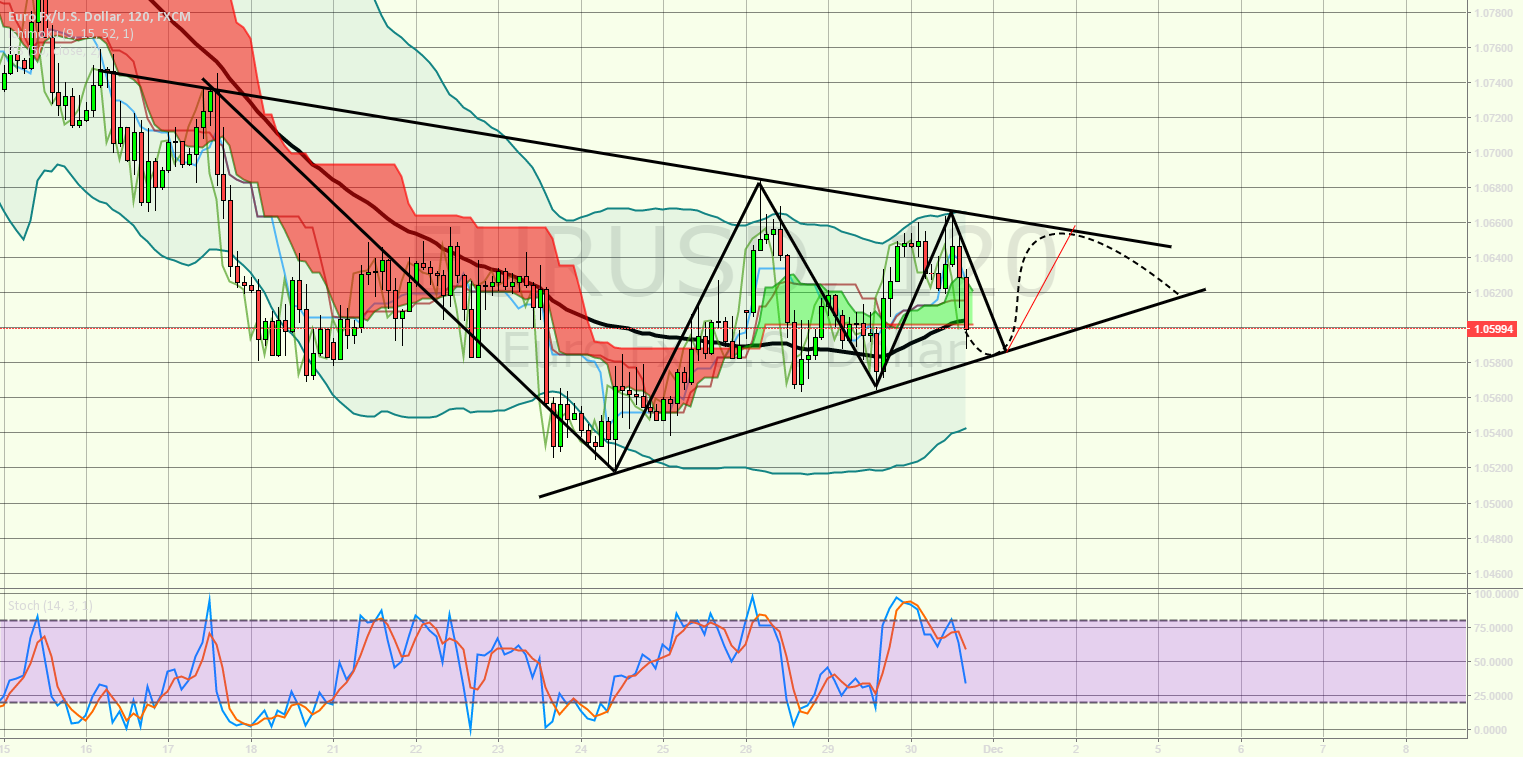The image size is (1523, 757).
Task: Select date 28 on the time axis
Action: (x=746, y=747)
